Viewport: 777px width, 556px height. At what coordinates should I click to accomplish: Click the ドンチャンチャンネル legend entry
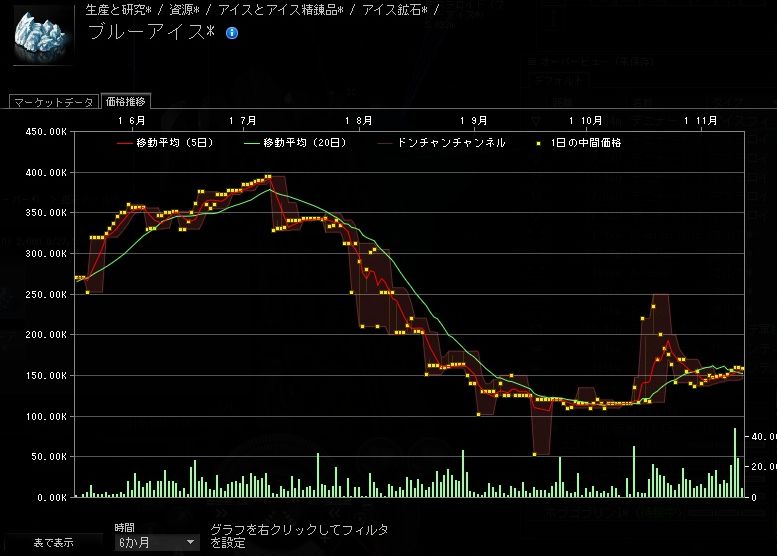(x=442, y=143)
